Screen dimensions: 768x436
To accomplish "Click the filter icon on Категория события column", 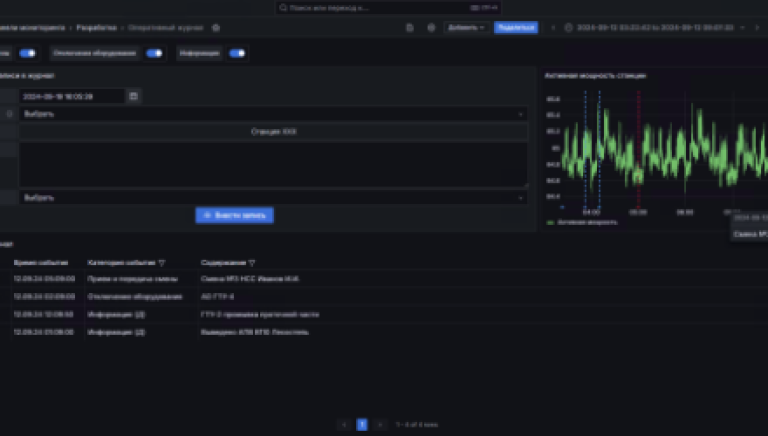I will [162, 263].
